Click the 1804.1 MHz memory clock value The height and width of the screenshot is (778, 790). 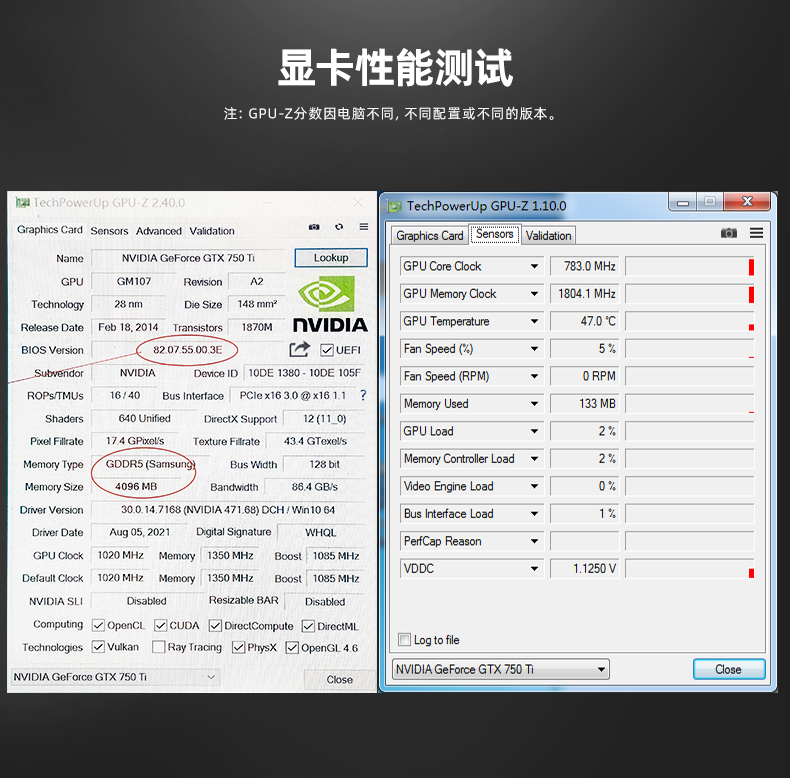coord(584,294)
